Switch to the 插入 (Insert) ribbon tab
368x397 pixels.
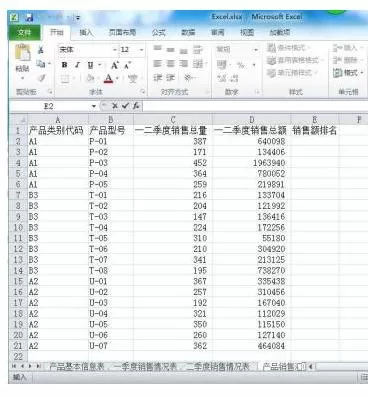click(86, 32)
